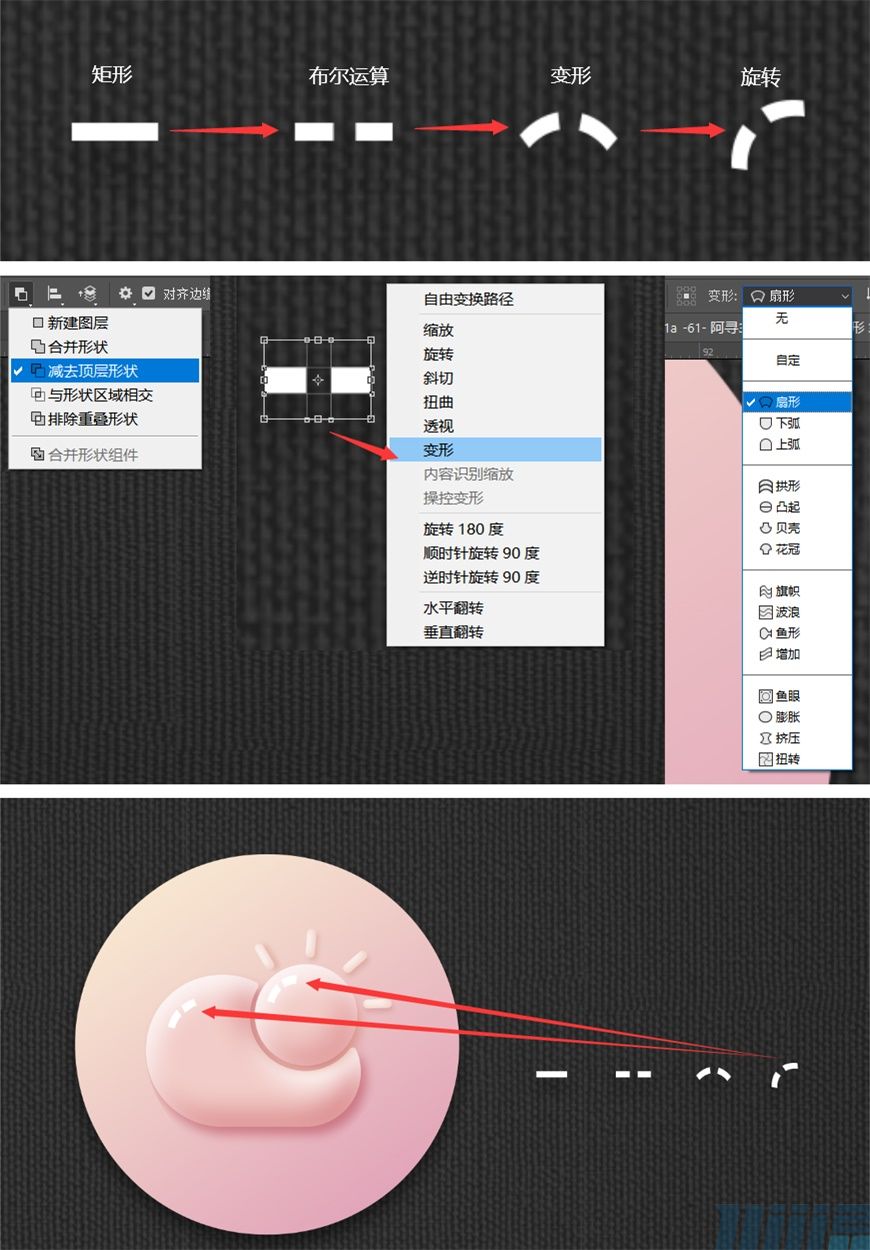Select the 鱼形 warp style
The image size is (870, 1250).
click(797, 633)
